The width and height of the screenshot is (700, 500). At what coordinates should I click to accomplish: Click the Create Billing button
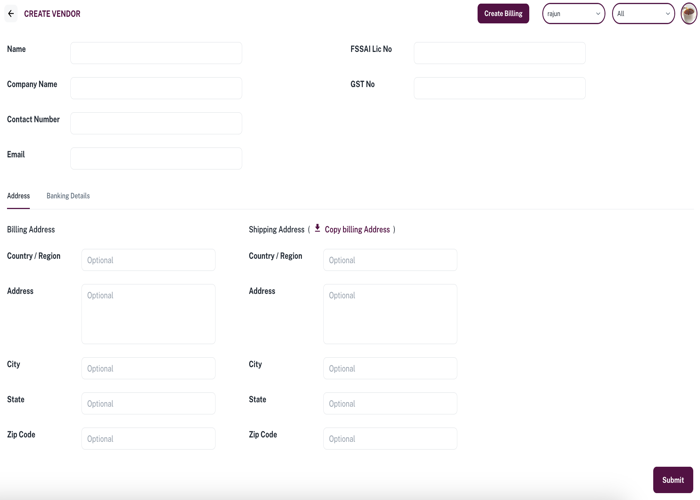503,14
